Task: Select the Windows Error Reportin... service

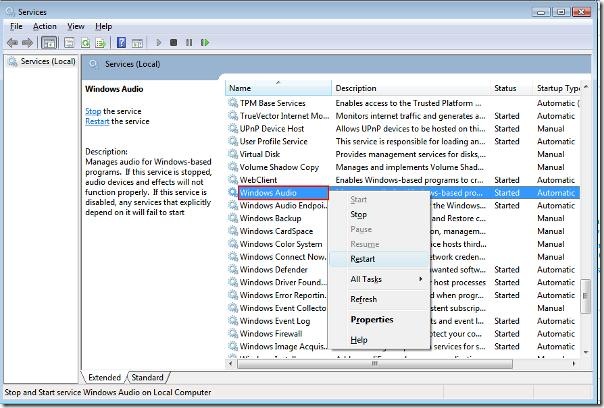Action: [x=283, y=295]
